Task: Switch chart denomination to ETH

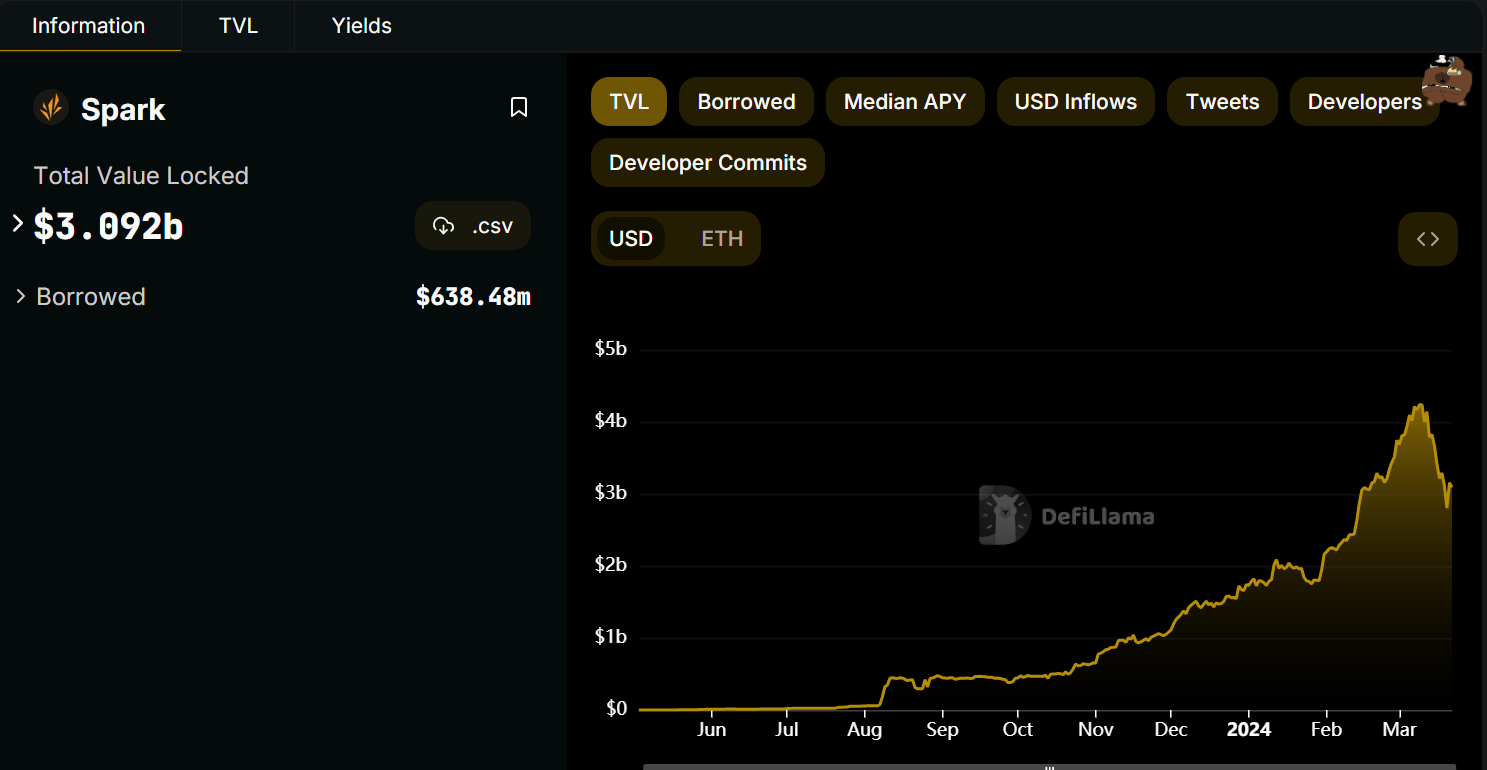Action: pos(722,239)
